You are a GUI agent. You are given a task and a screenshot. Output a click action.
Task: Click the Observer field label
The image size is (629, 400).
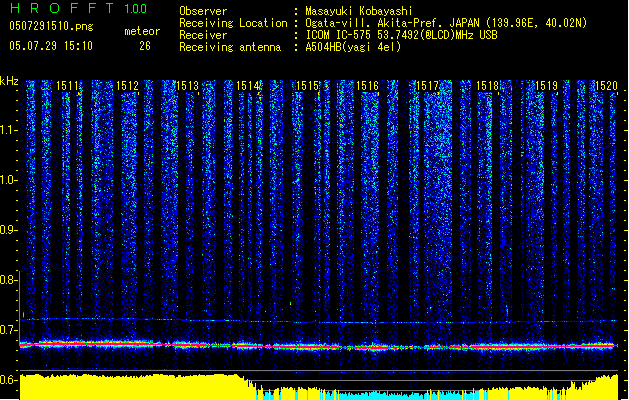pos(203,11)
